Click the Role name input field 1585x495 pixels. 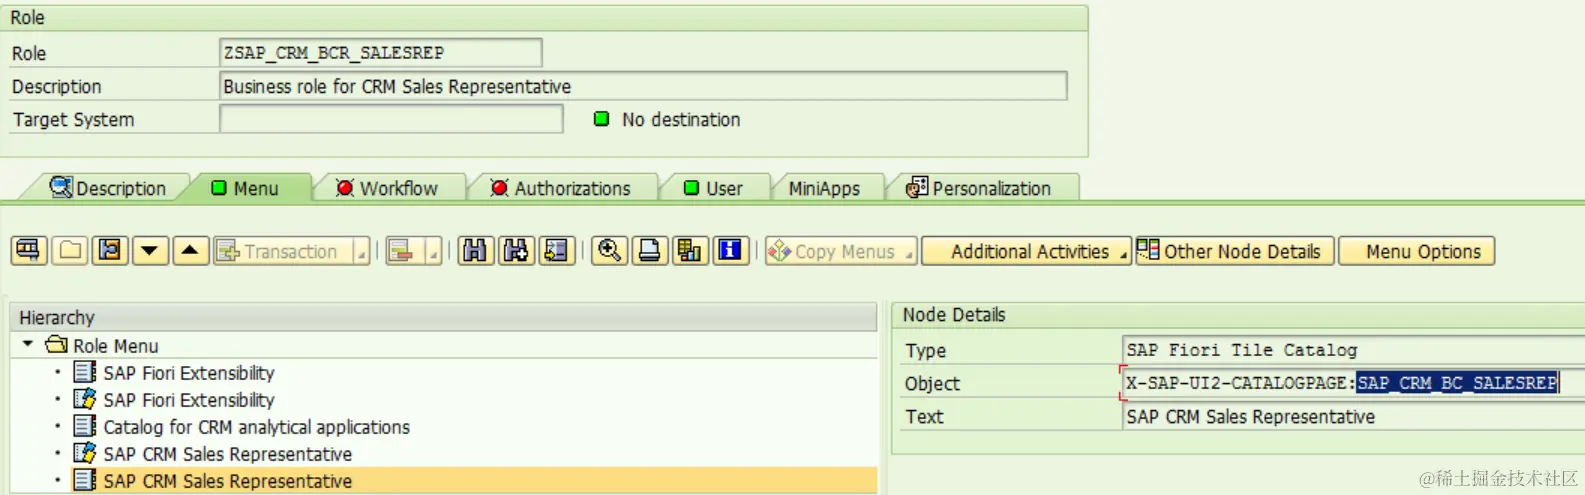381,52
